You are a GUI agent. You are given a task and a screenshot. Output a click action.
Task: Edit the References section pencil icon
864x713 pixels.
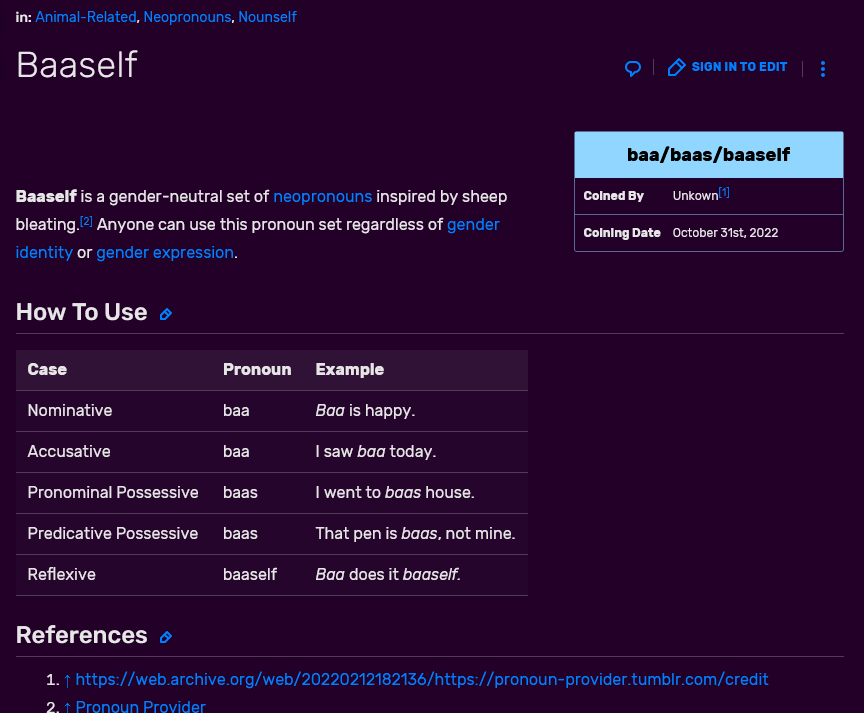(166, 637)
